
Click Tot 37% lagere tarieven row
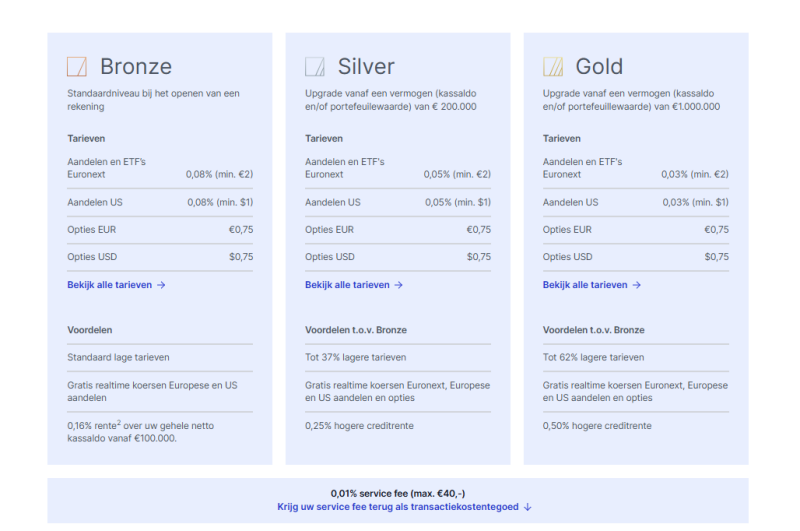(398, 358)
